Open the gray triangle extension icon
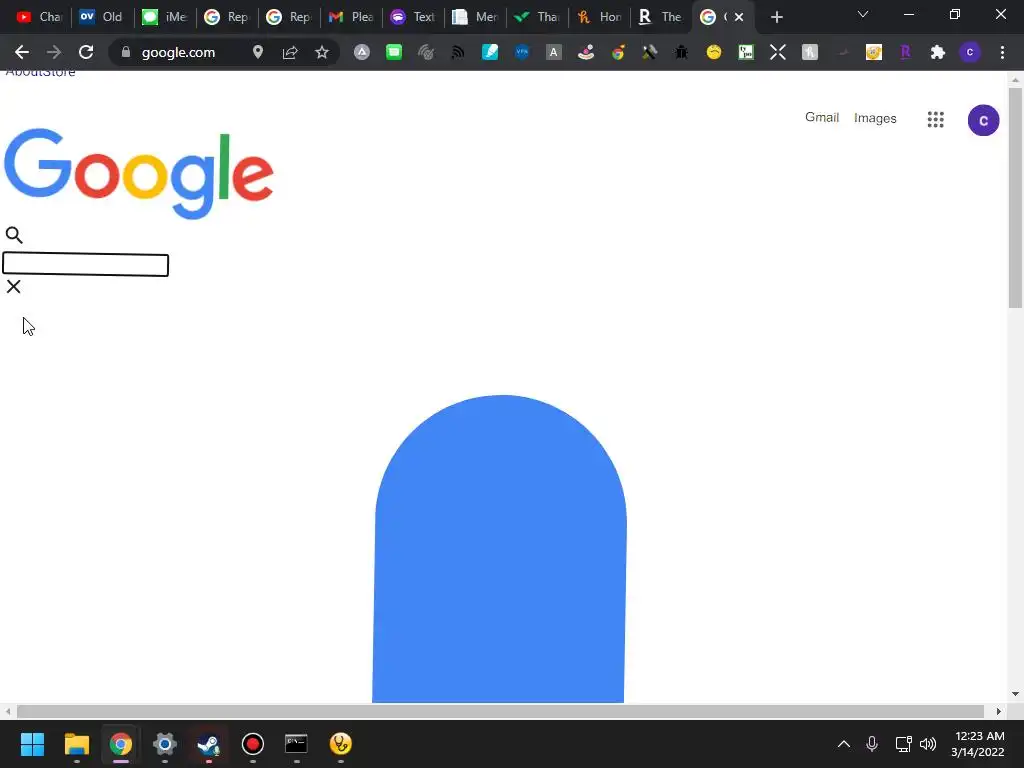This screenshot has width=1024, height=768. click(x=362, y=52)
